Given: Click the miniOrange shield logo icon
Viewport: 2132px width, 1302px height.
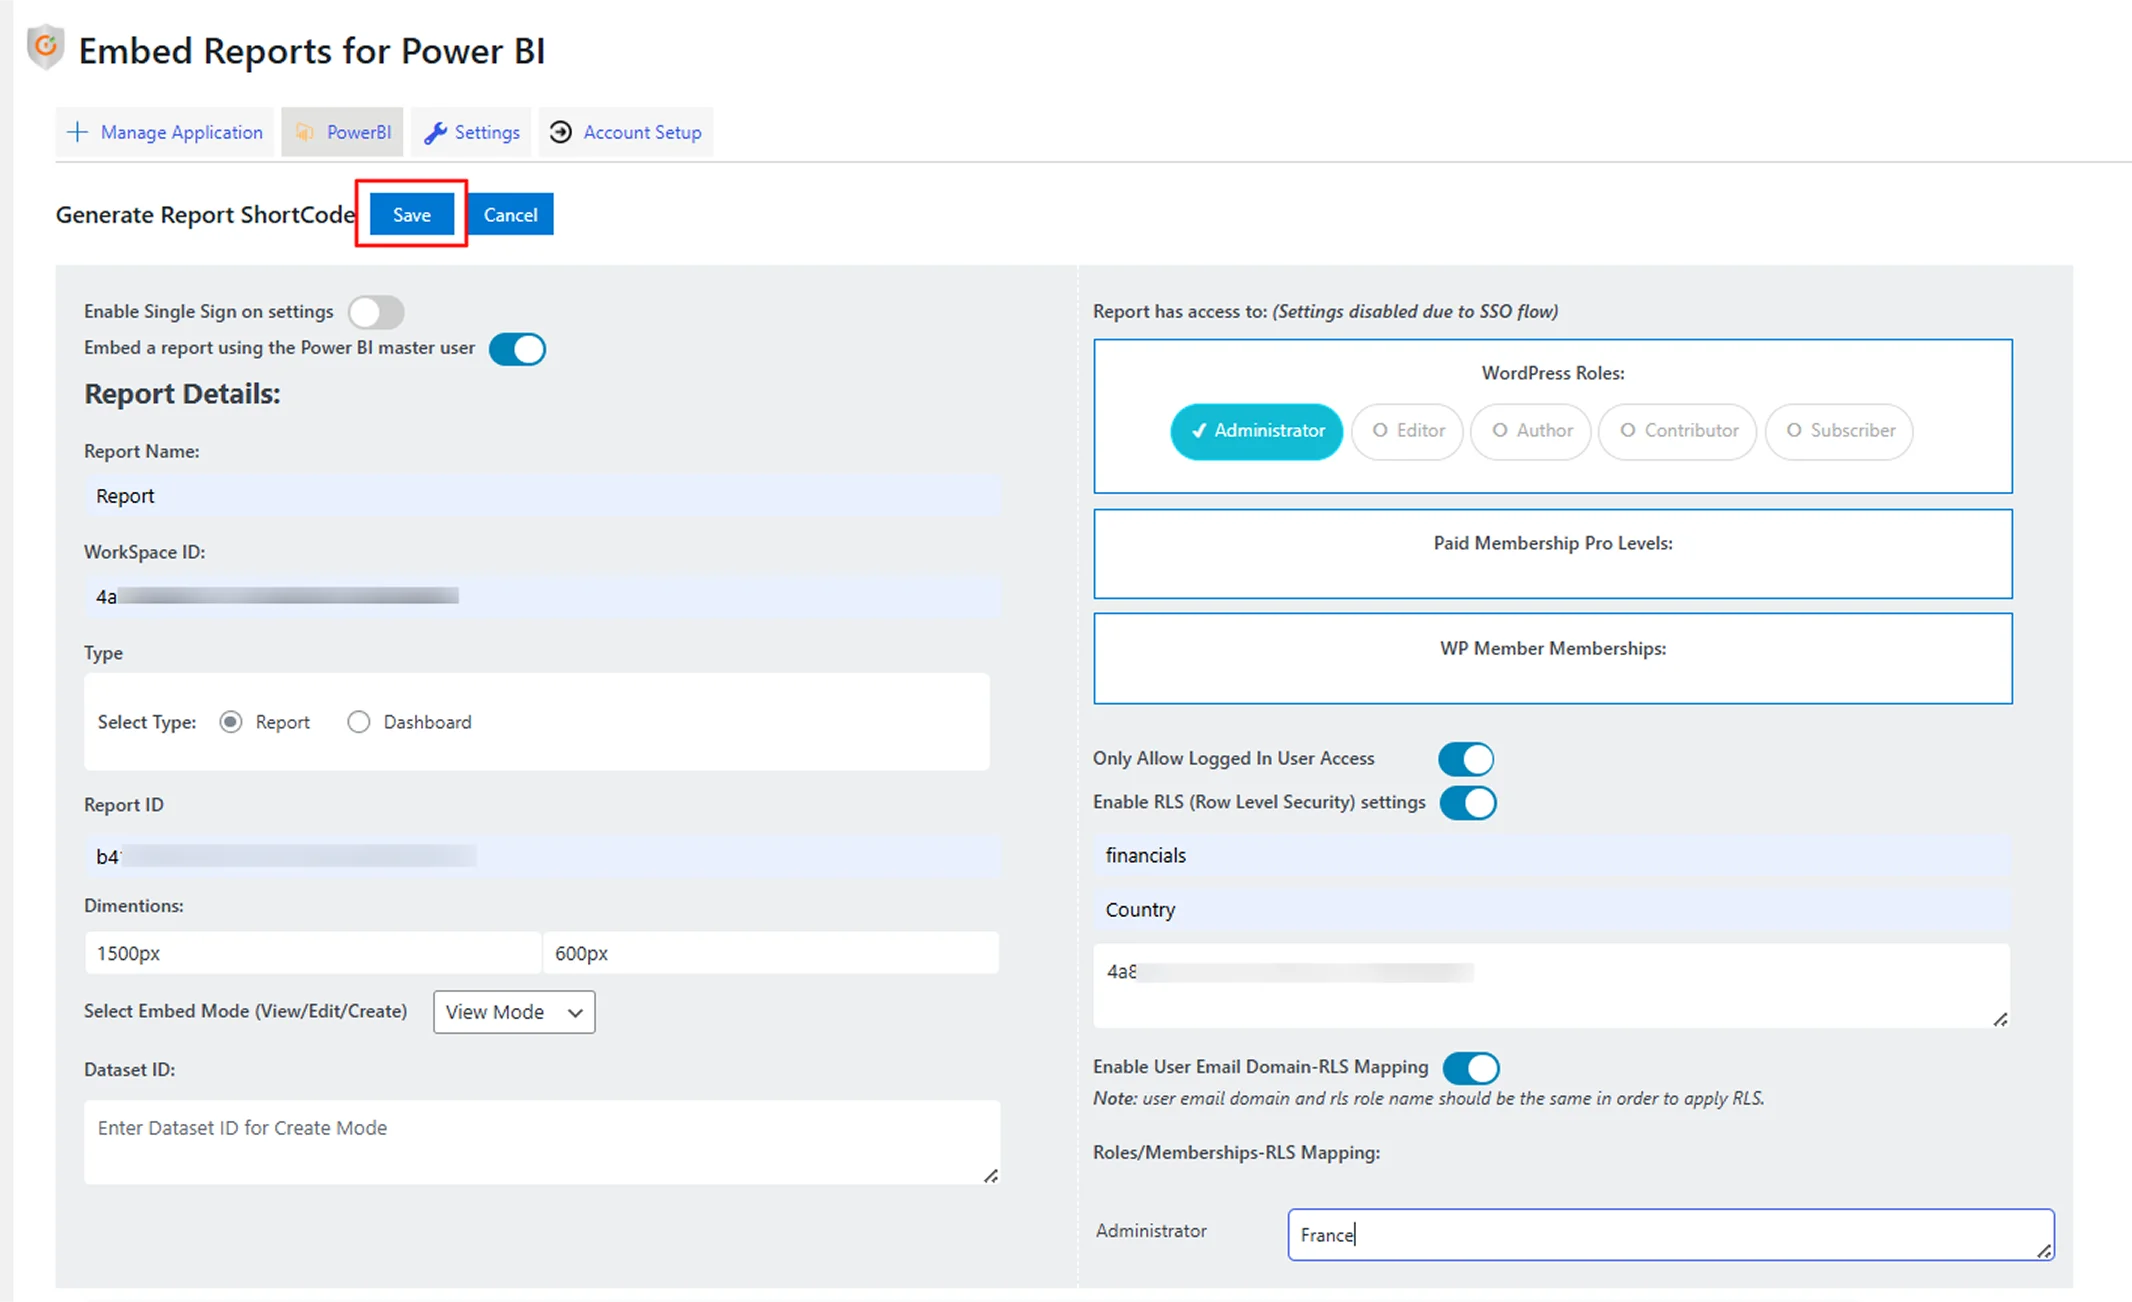Looking at the screenshot, I should point(46,48).
